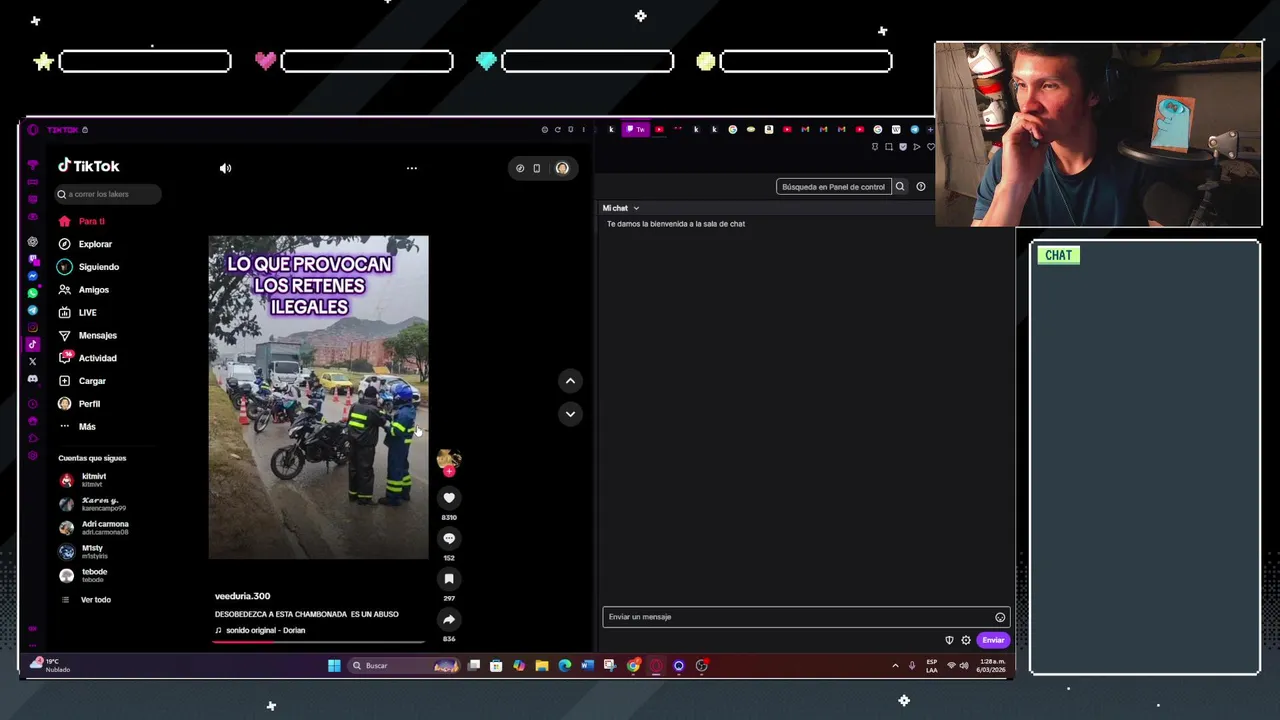Open the LIVE section
Viewport: 1280px width, 720px height.
(x=77, y=312)
